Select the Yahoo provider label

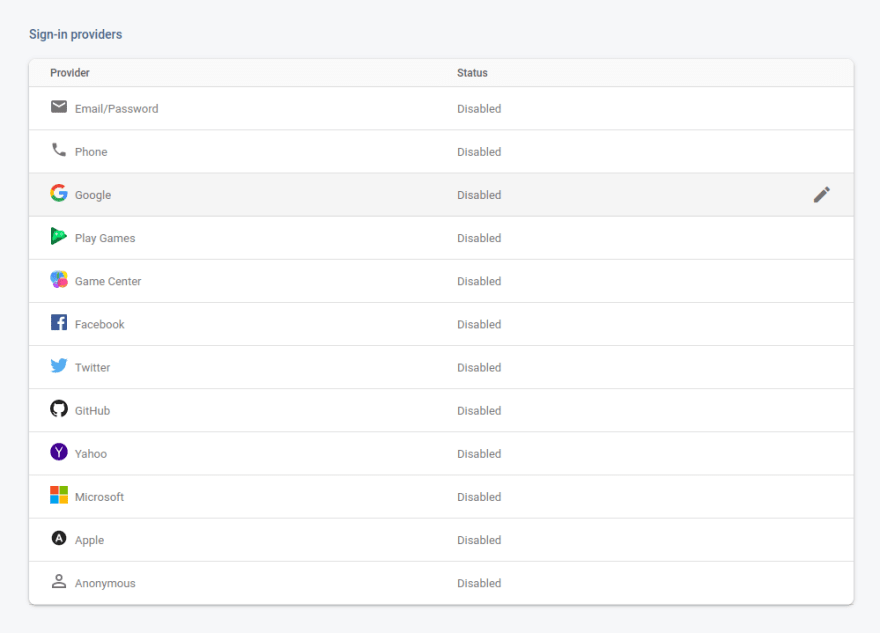[x=91, y=454]
